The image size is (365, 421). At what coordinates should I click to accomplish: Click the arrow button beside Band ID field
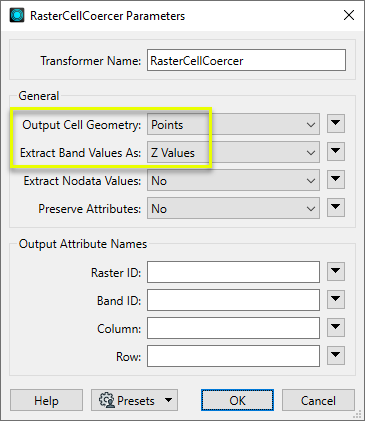pos(336,299)
